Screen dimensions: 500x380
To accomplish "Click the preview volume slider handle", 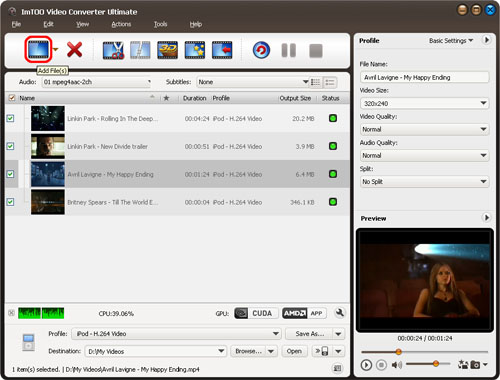I will 436,364.
